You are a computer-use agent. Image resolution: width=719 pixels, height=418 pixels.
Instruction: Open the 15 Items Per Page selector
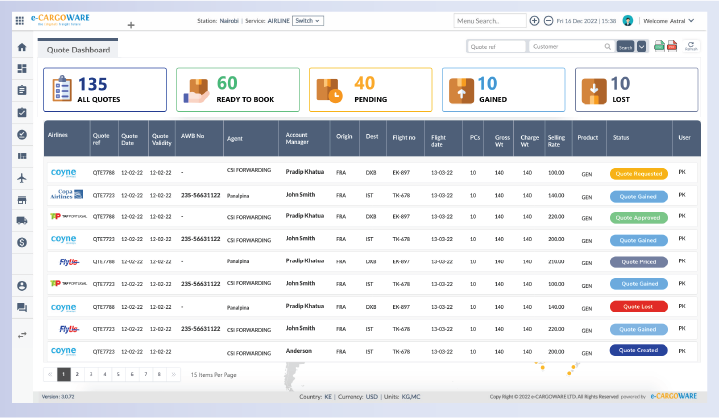coord(213,375)
